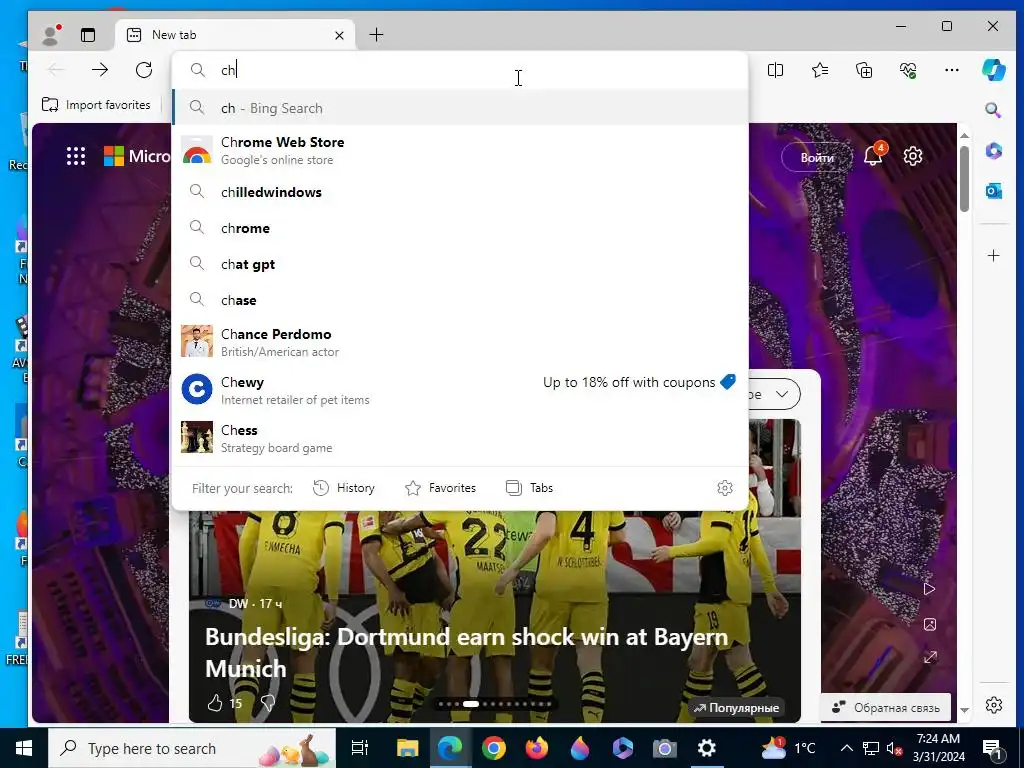
Task: Select chrome search suggestion
Action: coord(460,228)
